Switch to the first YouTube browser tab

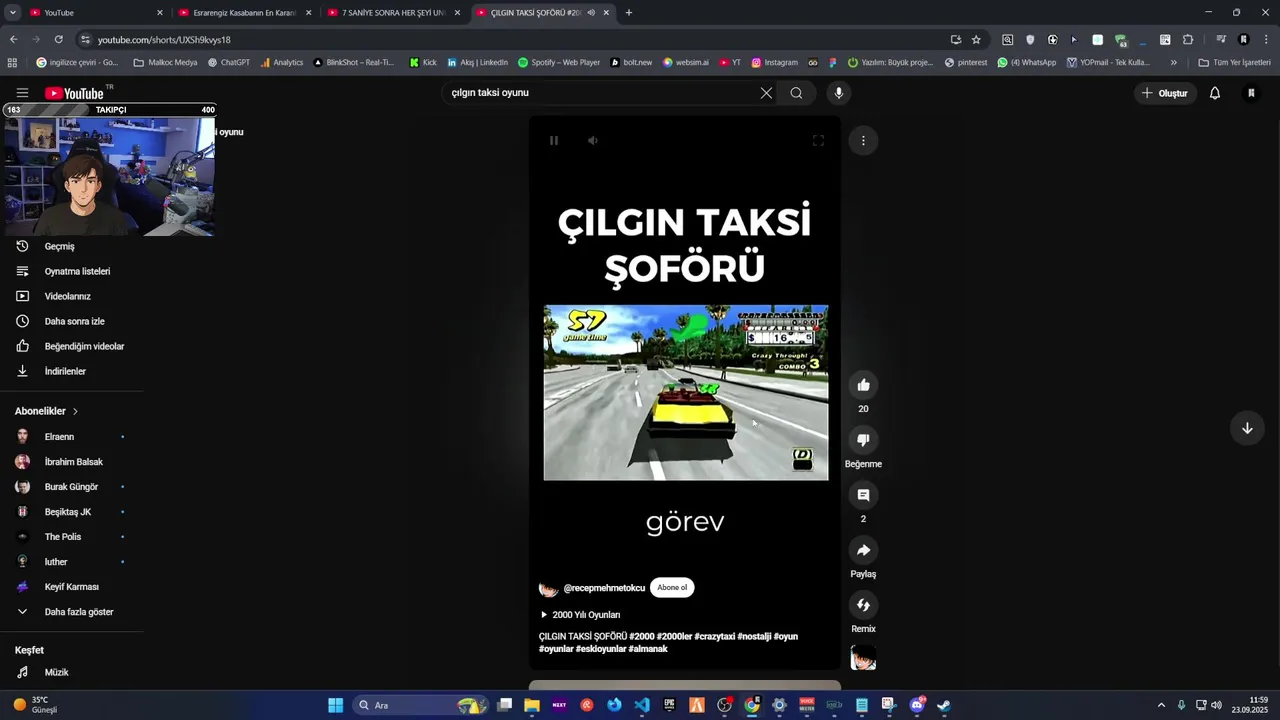pyautogui.click(x=95, y=13)
